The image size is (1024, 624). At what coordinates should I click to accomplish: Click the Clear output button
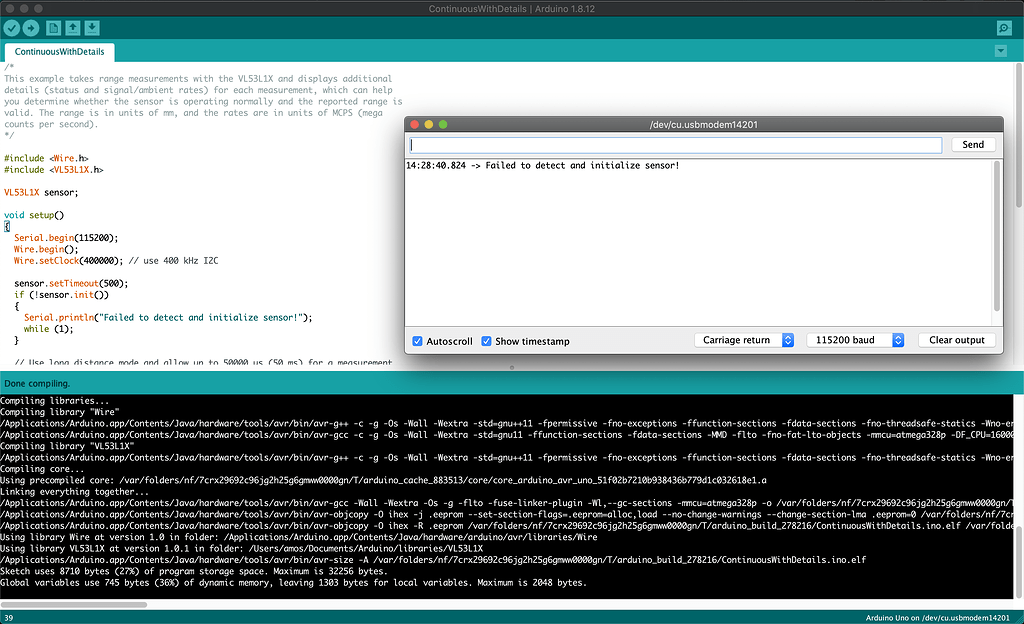pos(956,340)
